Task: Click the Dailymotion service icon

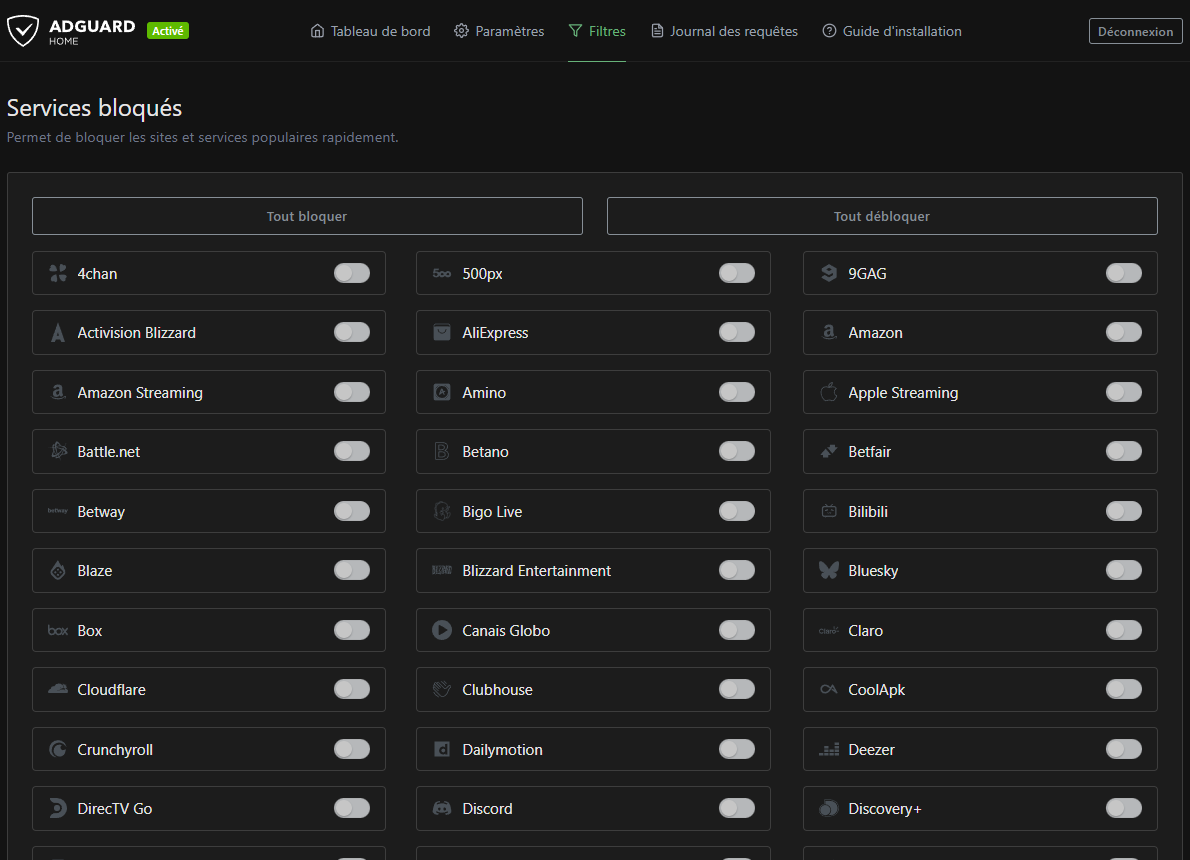Action: click(x=442, y=749)
